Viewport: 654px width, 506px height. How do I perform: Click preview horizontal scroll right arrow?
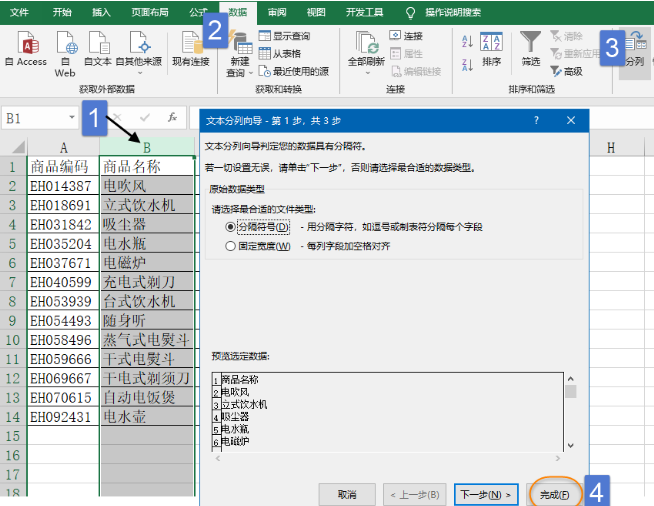coord(558,458)
